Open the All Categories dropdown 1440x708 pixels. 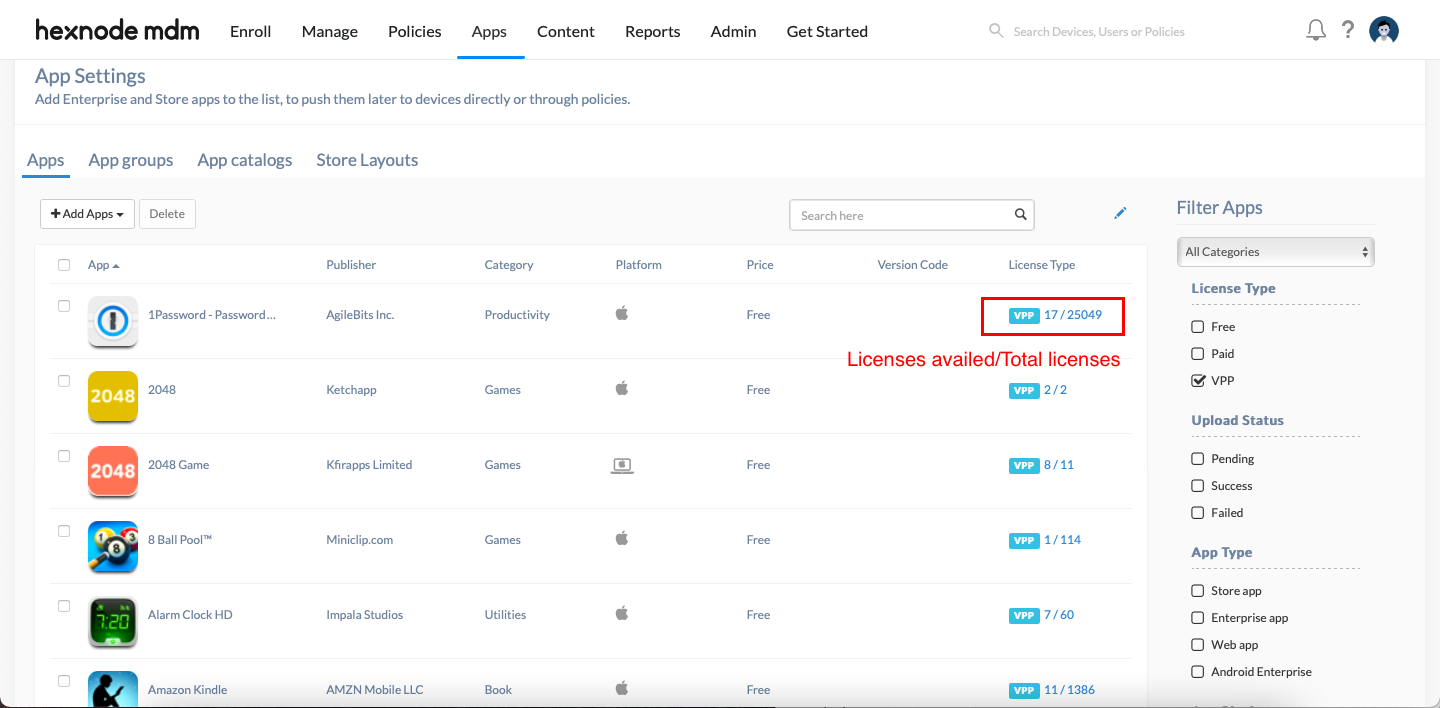1276,252
